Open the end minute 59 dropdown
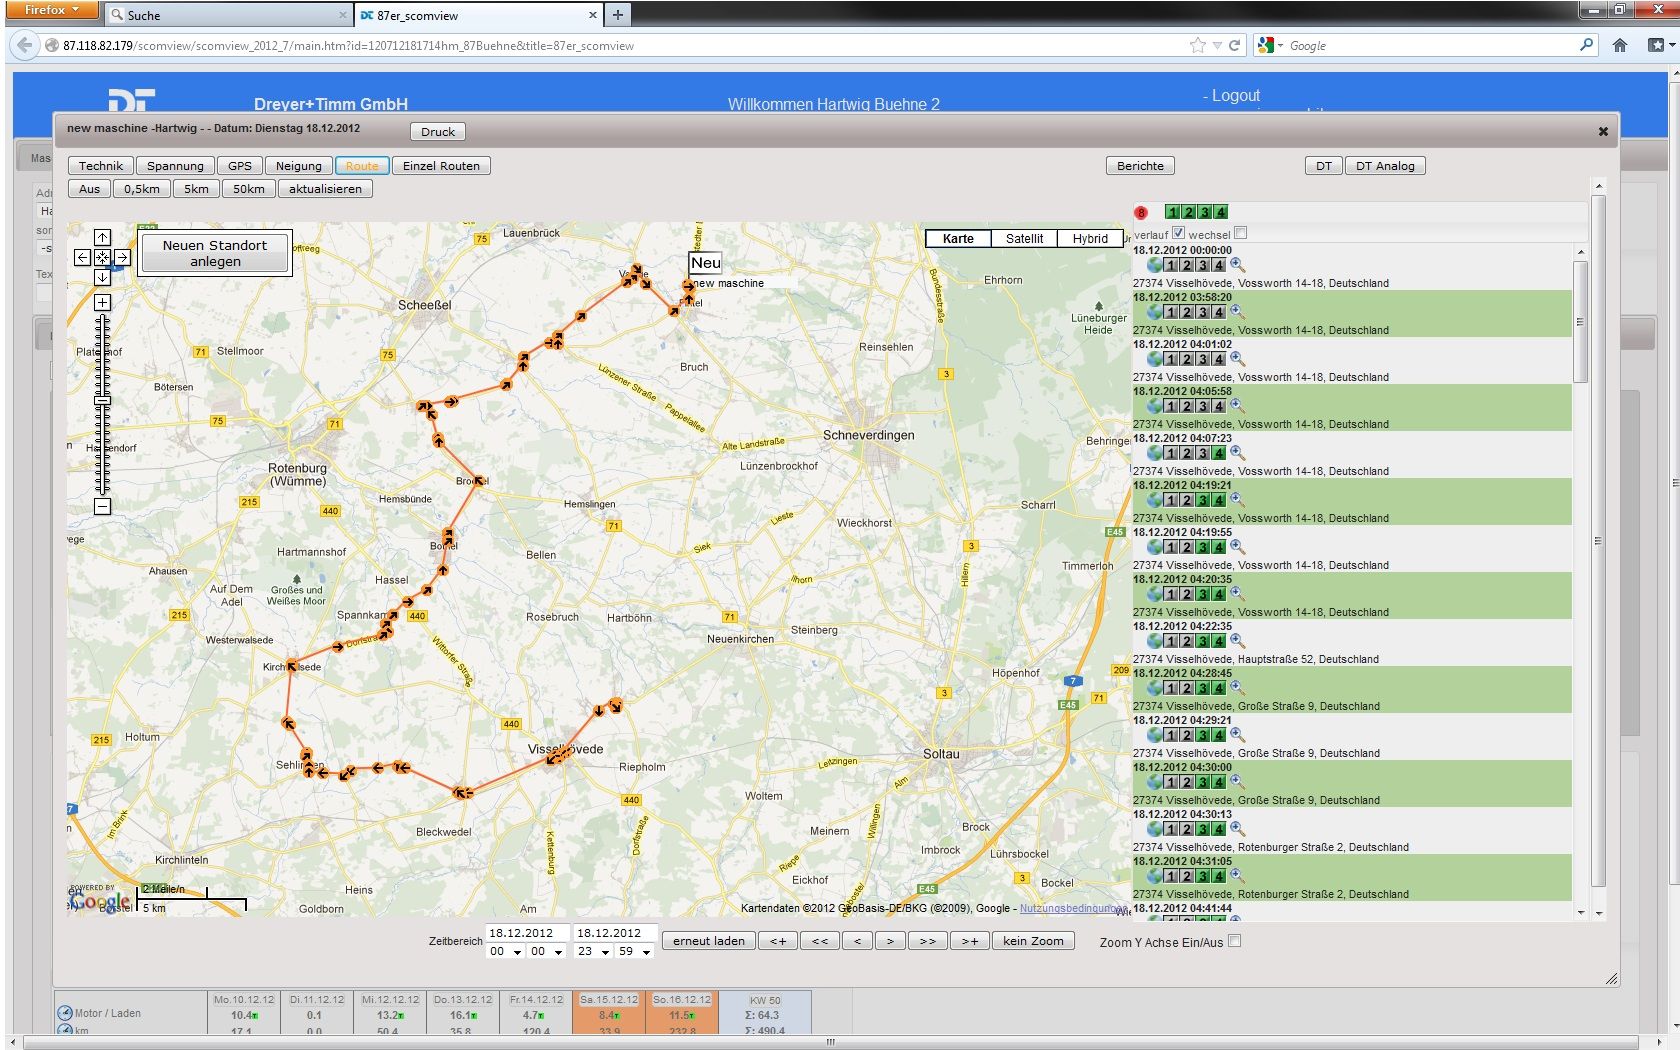The width and height of the screenshot is (1680, 1050). (x=636, y=952)
